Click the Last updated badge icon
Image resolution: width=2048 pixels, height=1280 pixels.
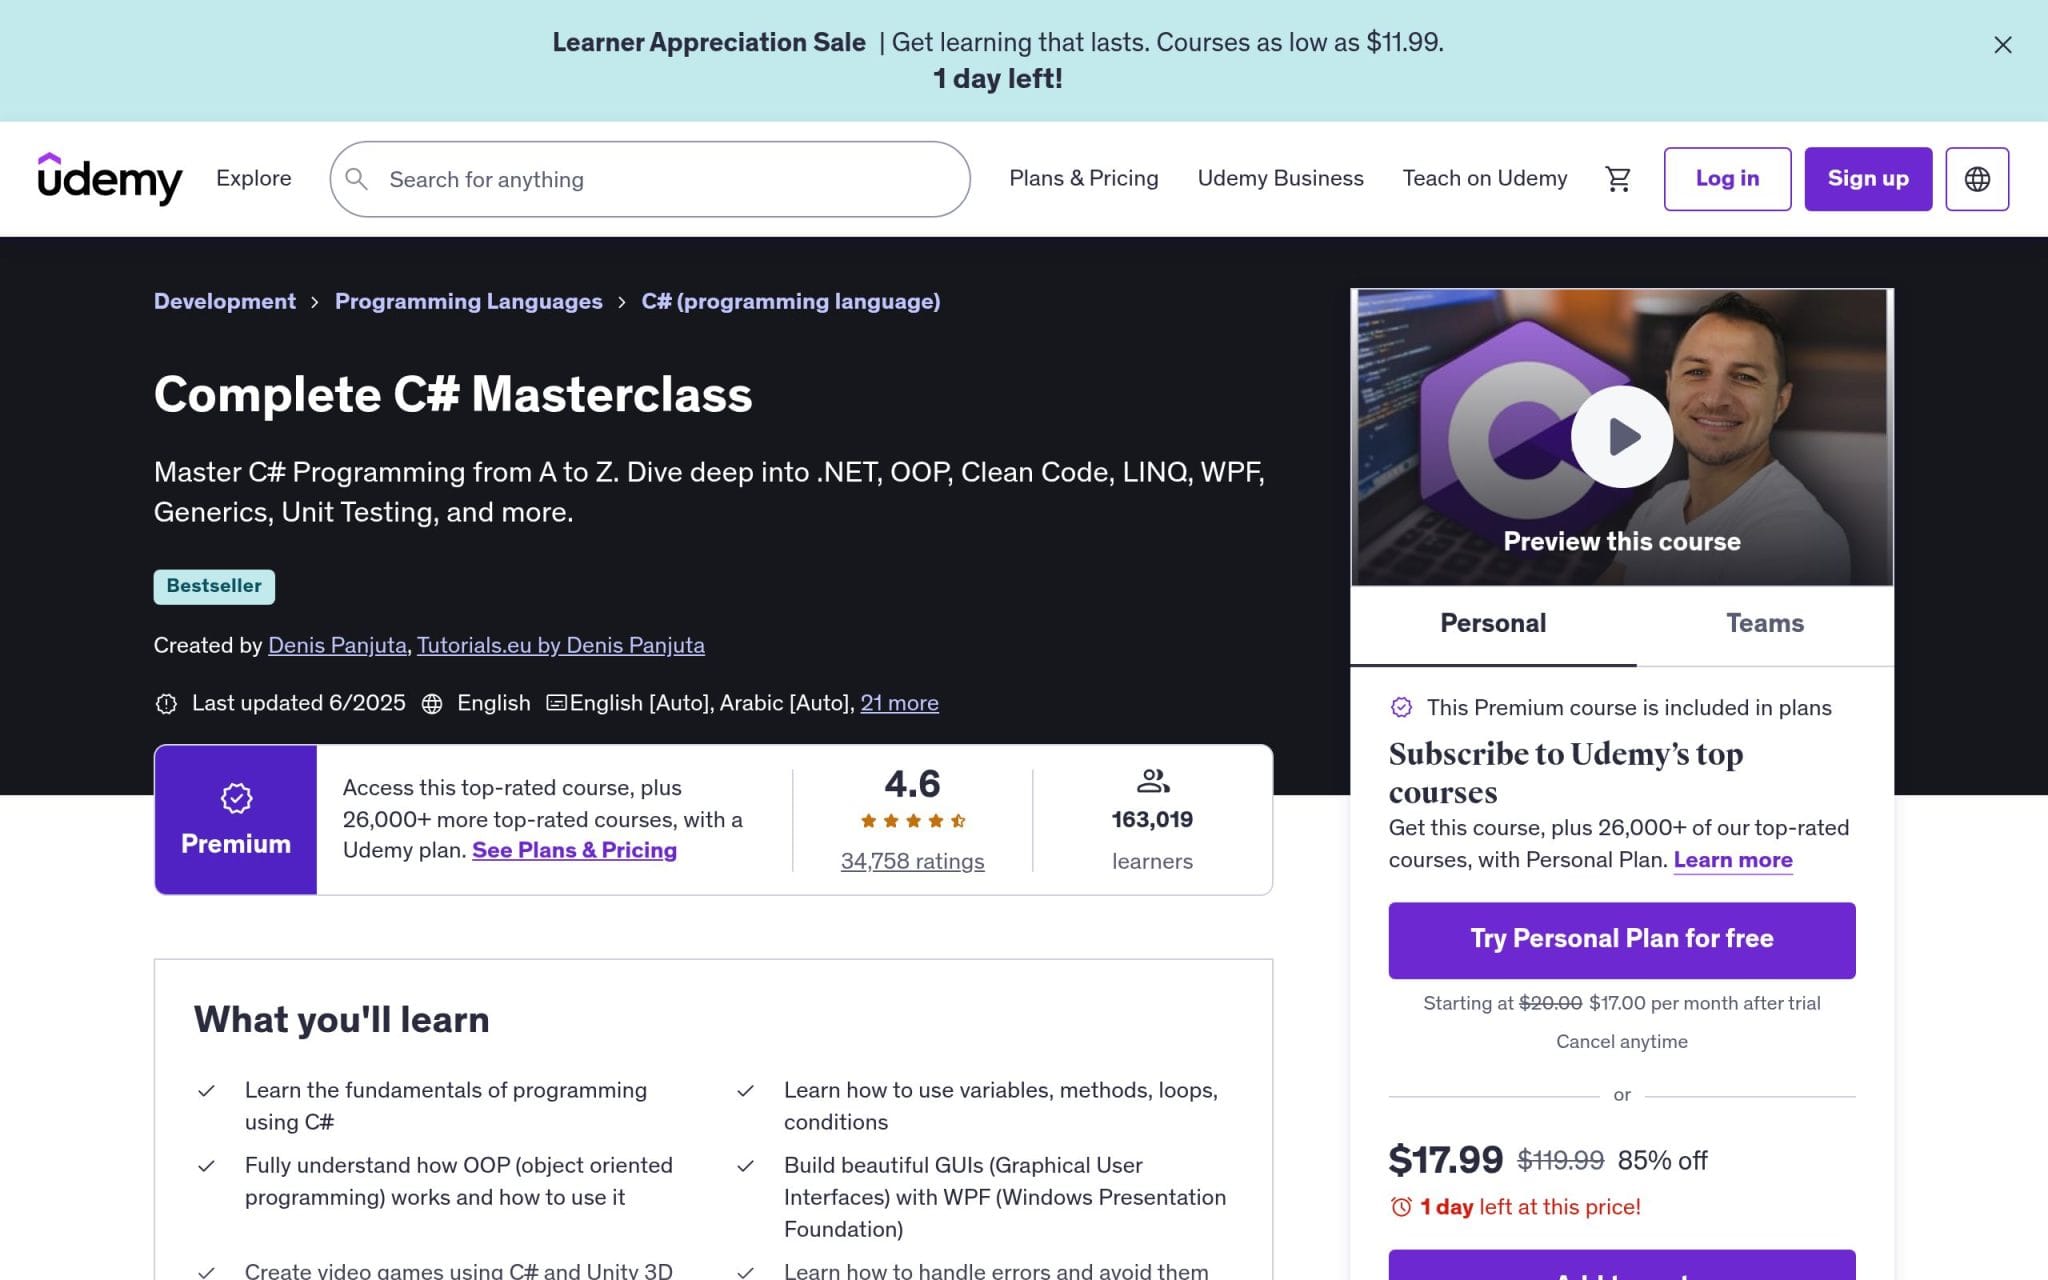point(166,704)
